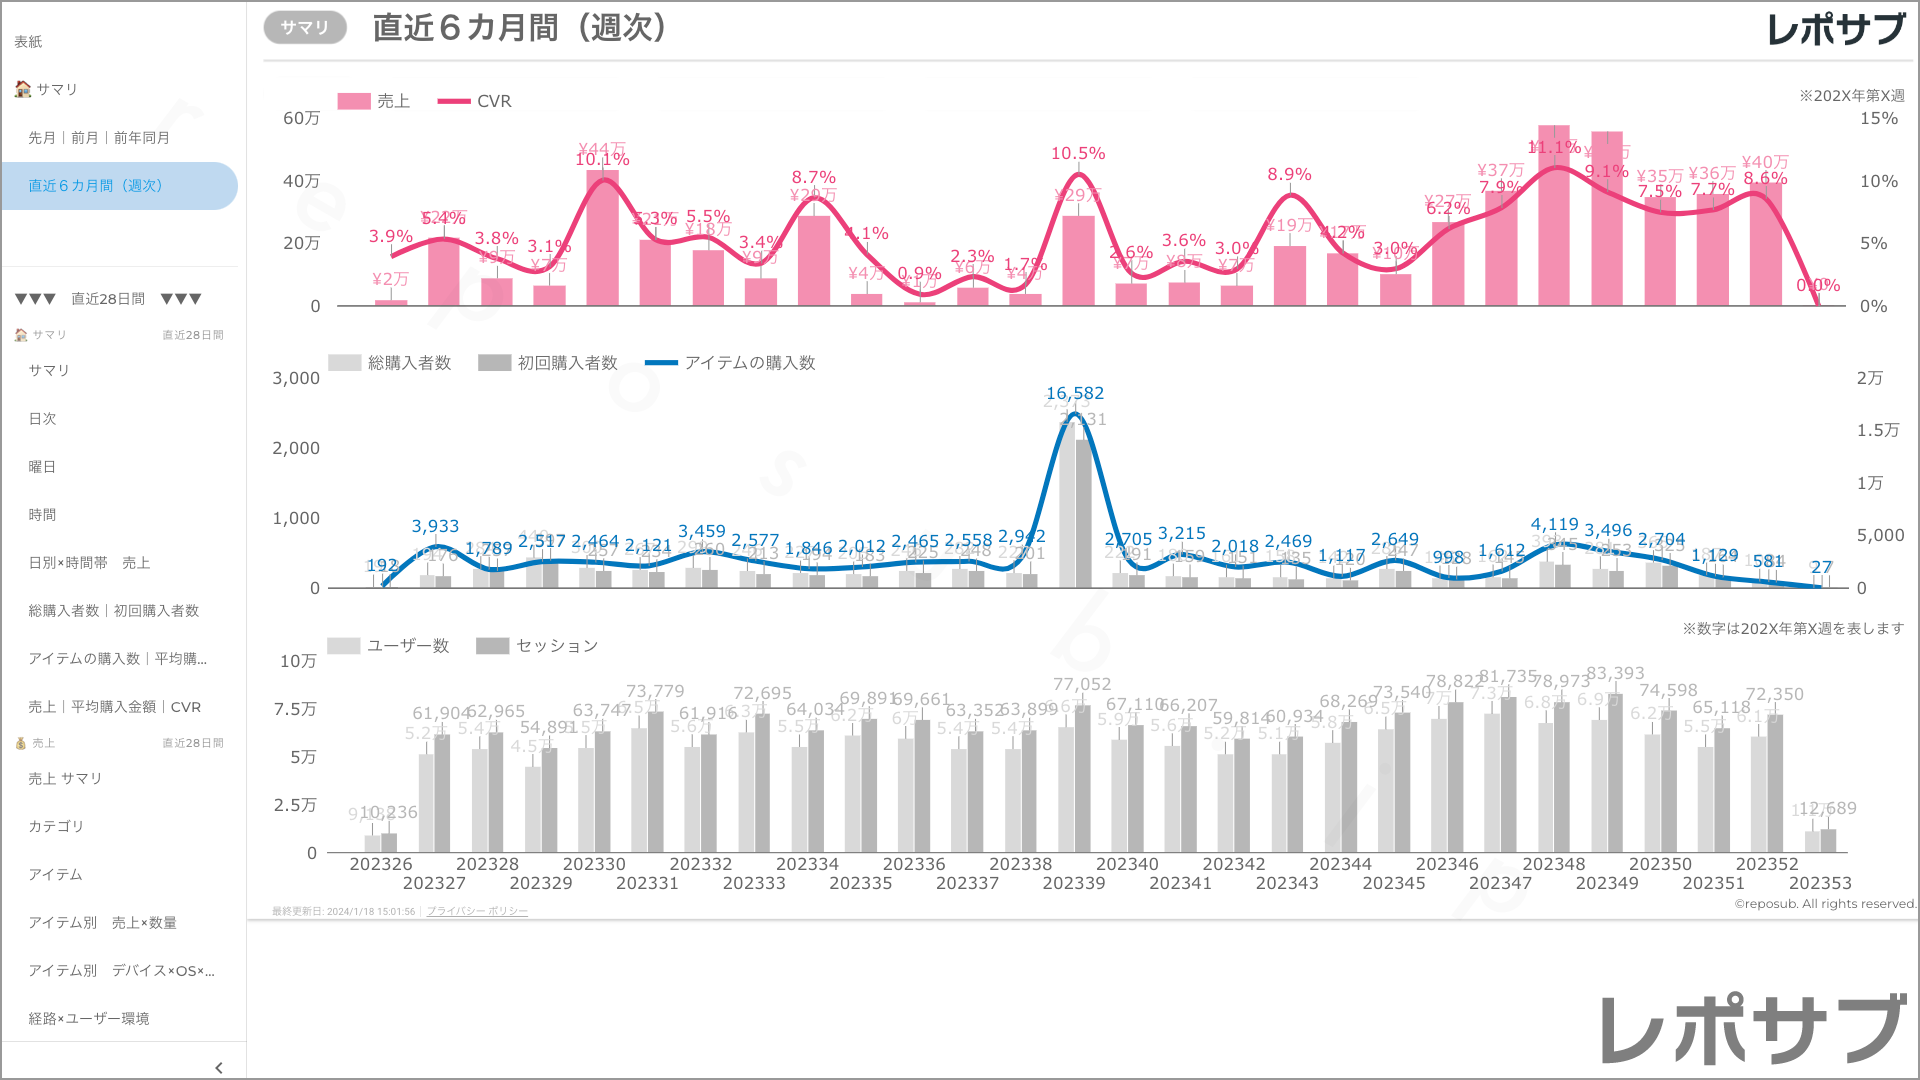The height and width of the screenshot is (1080, 1920).
Task: Click the money bag icon beside 売上 header
Action: (x=21, y=743)
